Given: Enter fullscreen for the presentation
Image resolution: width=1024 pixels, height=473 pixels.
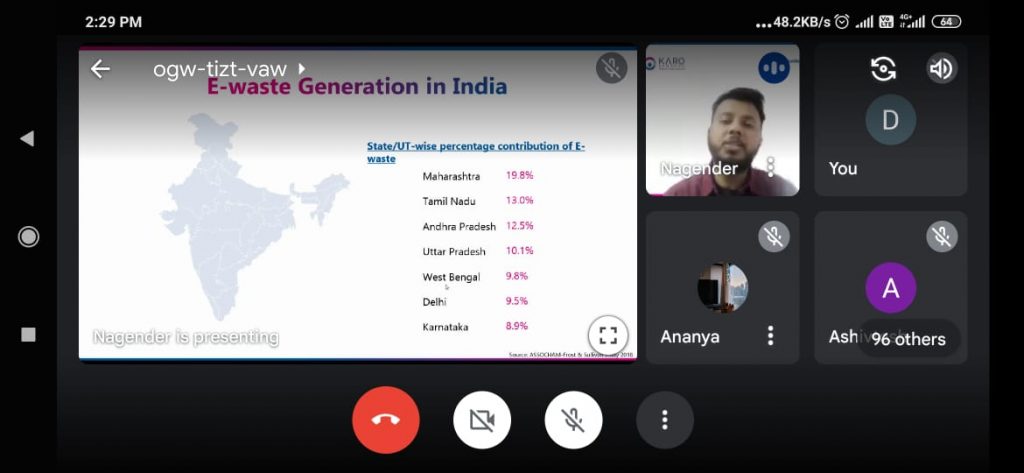Looking at the screenshot, I should pos(607,334).
